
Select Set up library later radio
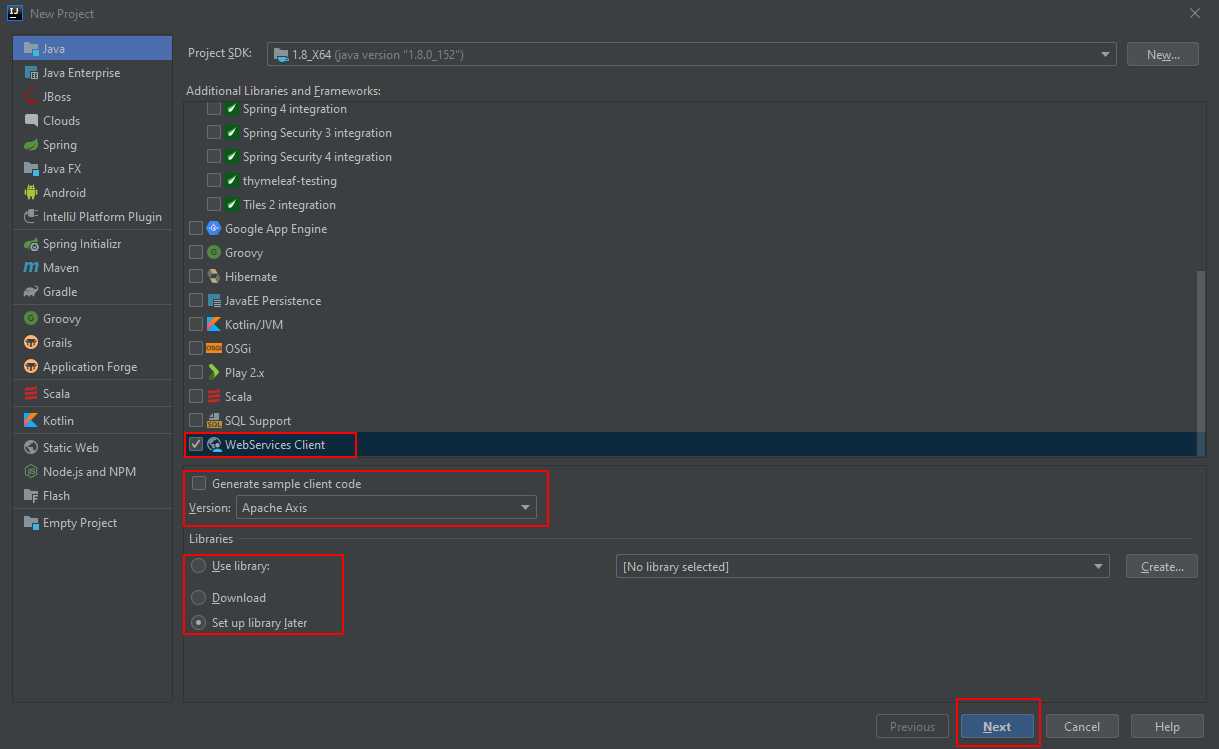199,622
